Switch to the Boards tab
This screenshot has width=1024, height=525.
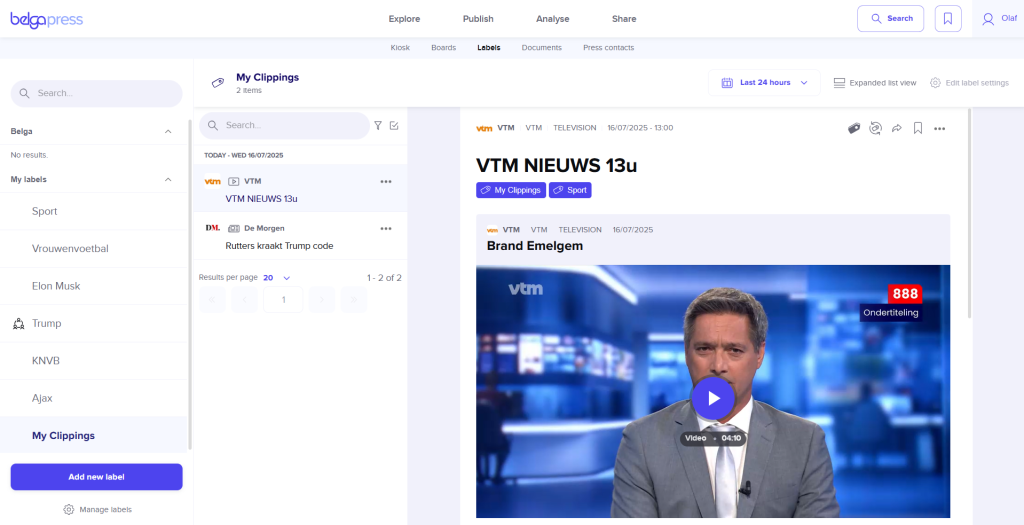click(x=443, y=48)
